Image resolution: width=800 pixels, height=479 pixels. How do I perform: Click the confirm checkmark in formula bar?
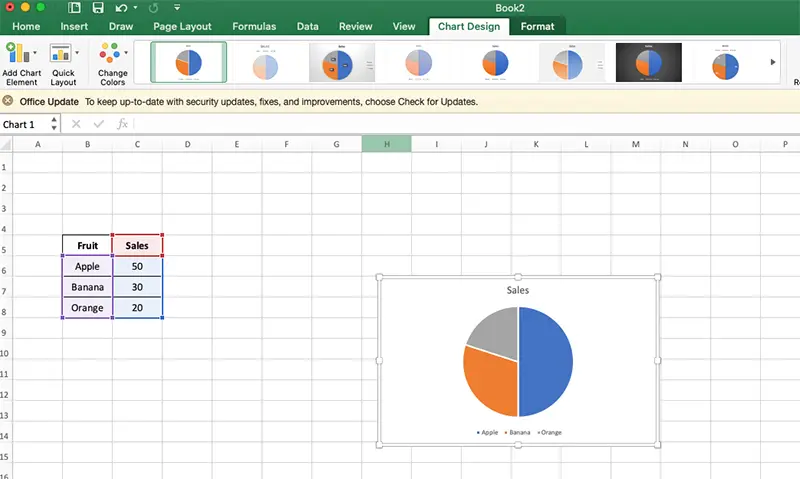98,124
